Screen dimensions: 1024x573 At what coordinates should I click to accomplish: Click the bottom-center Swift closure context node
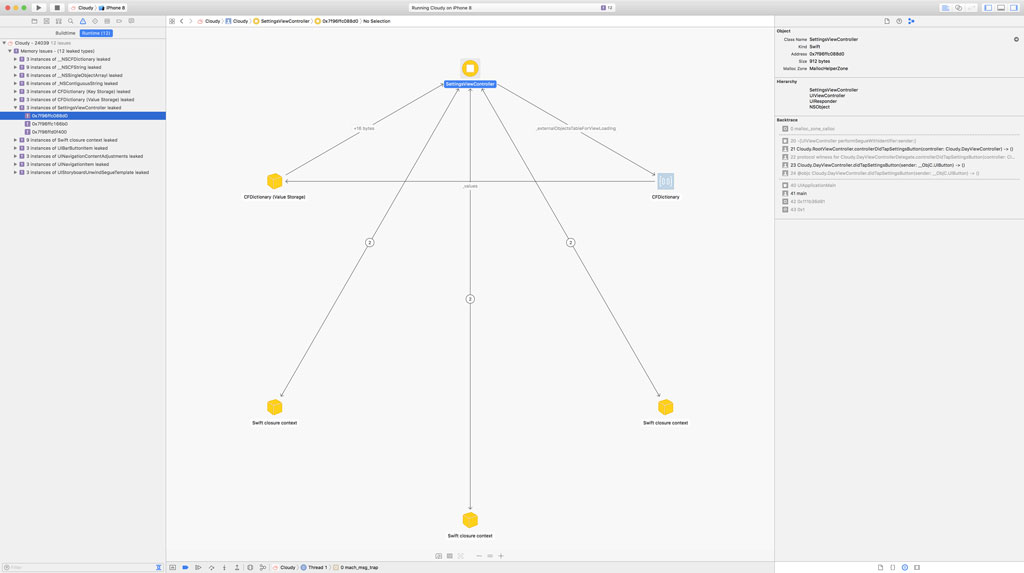tap(470, 520)
